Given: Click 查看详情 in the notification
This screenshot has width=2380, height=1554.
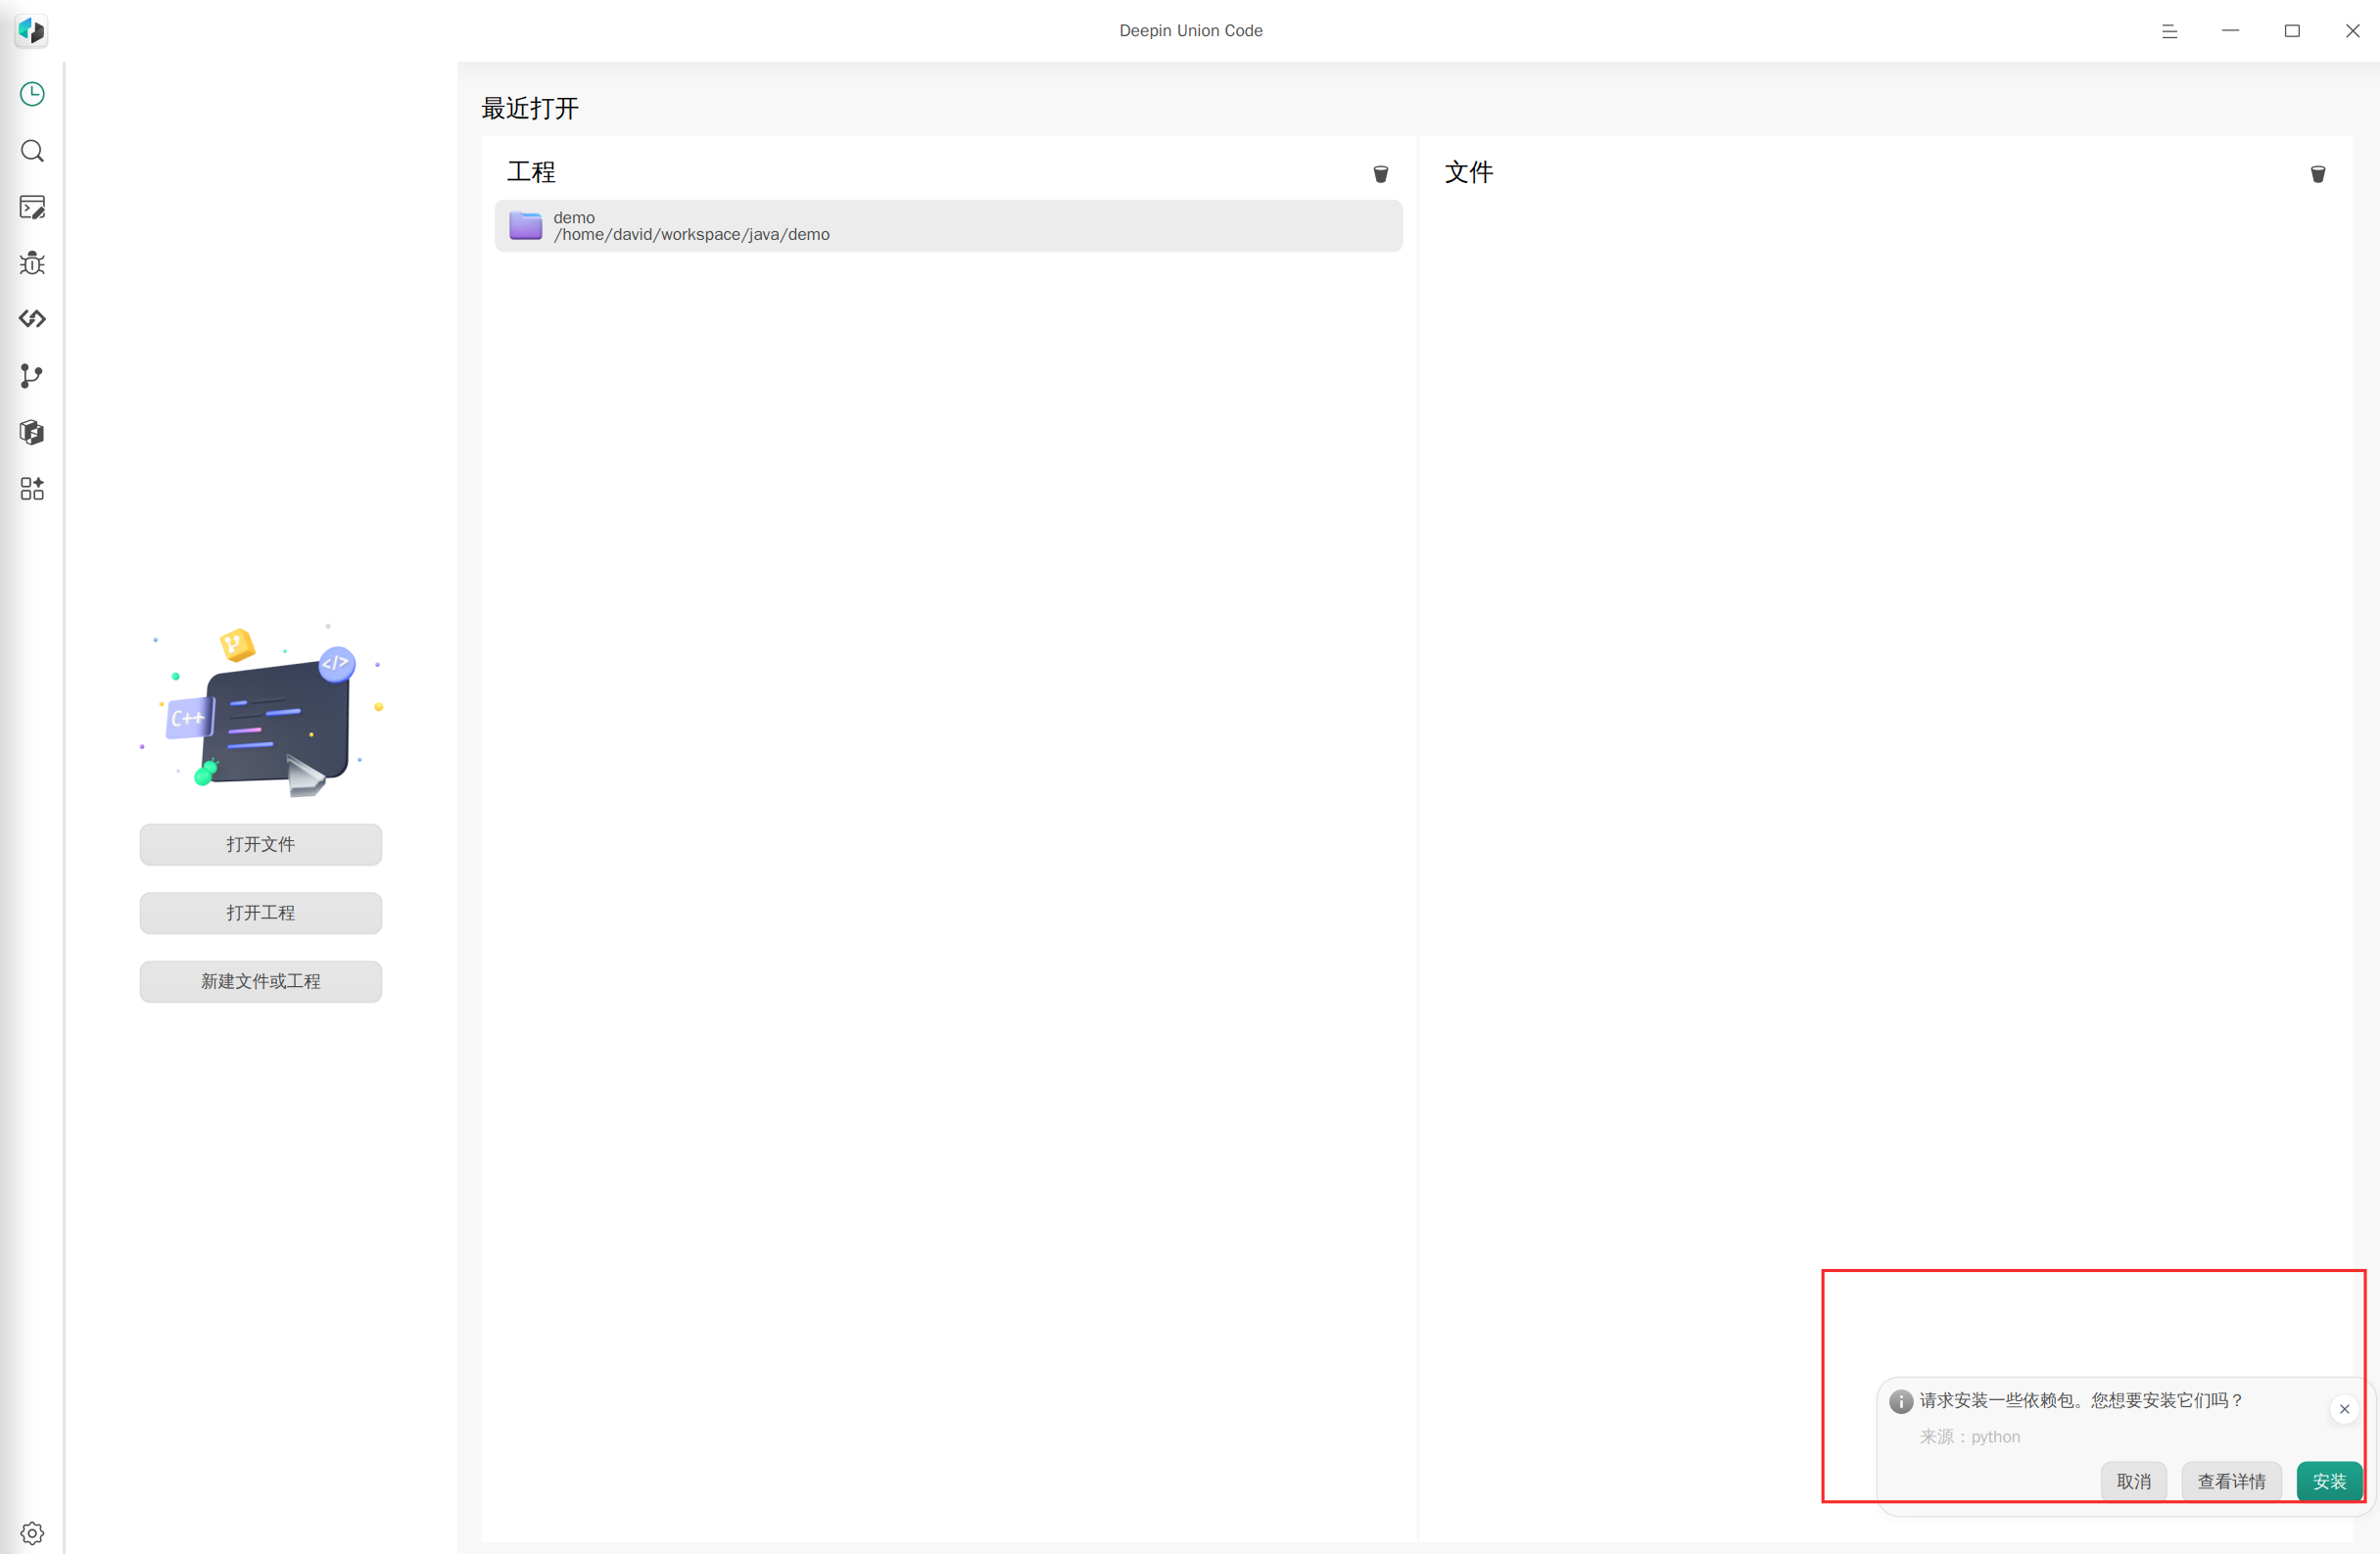Looking at the screenshot, I should tap(2232, 1482).
